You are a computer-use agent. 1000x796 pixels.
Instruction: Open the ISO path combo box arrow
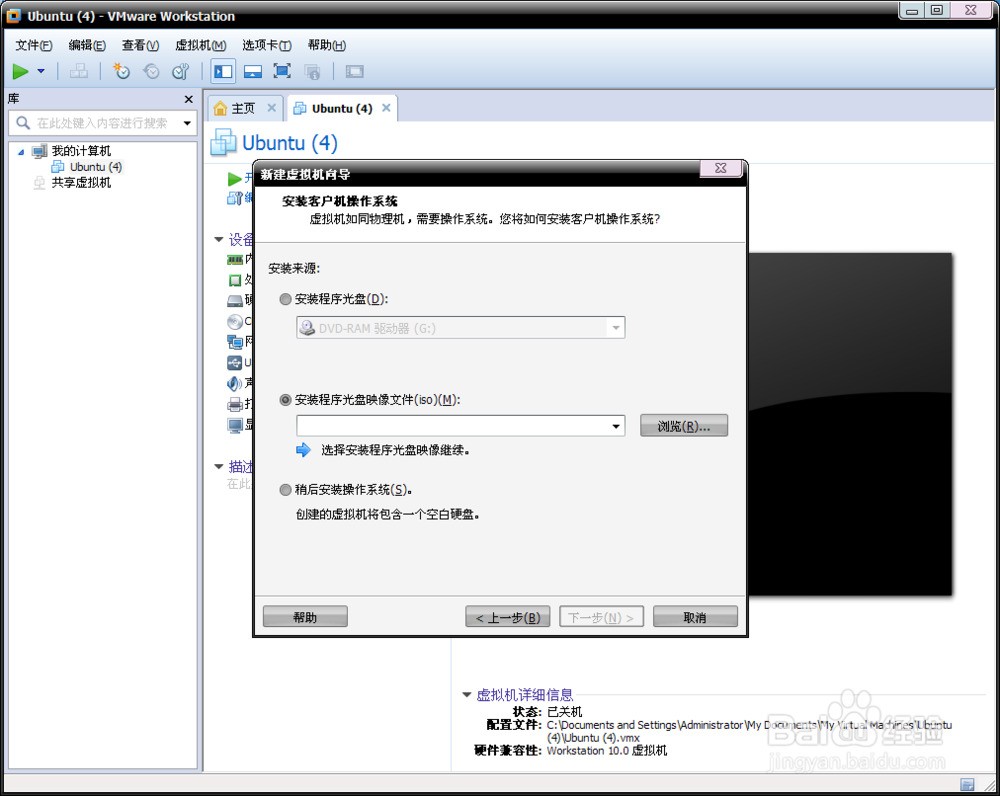[616, 426]
